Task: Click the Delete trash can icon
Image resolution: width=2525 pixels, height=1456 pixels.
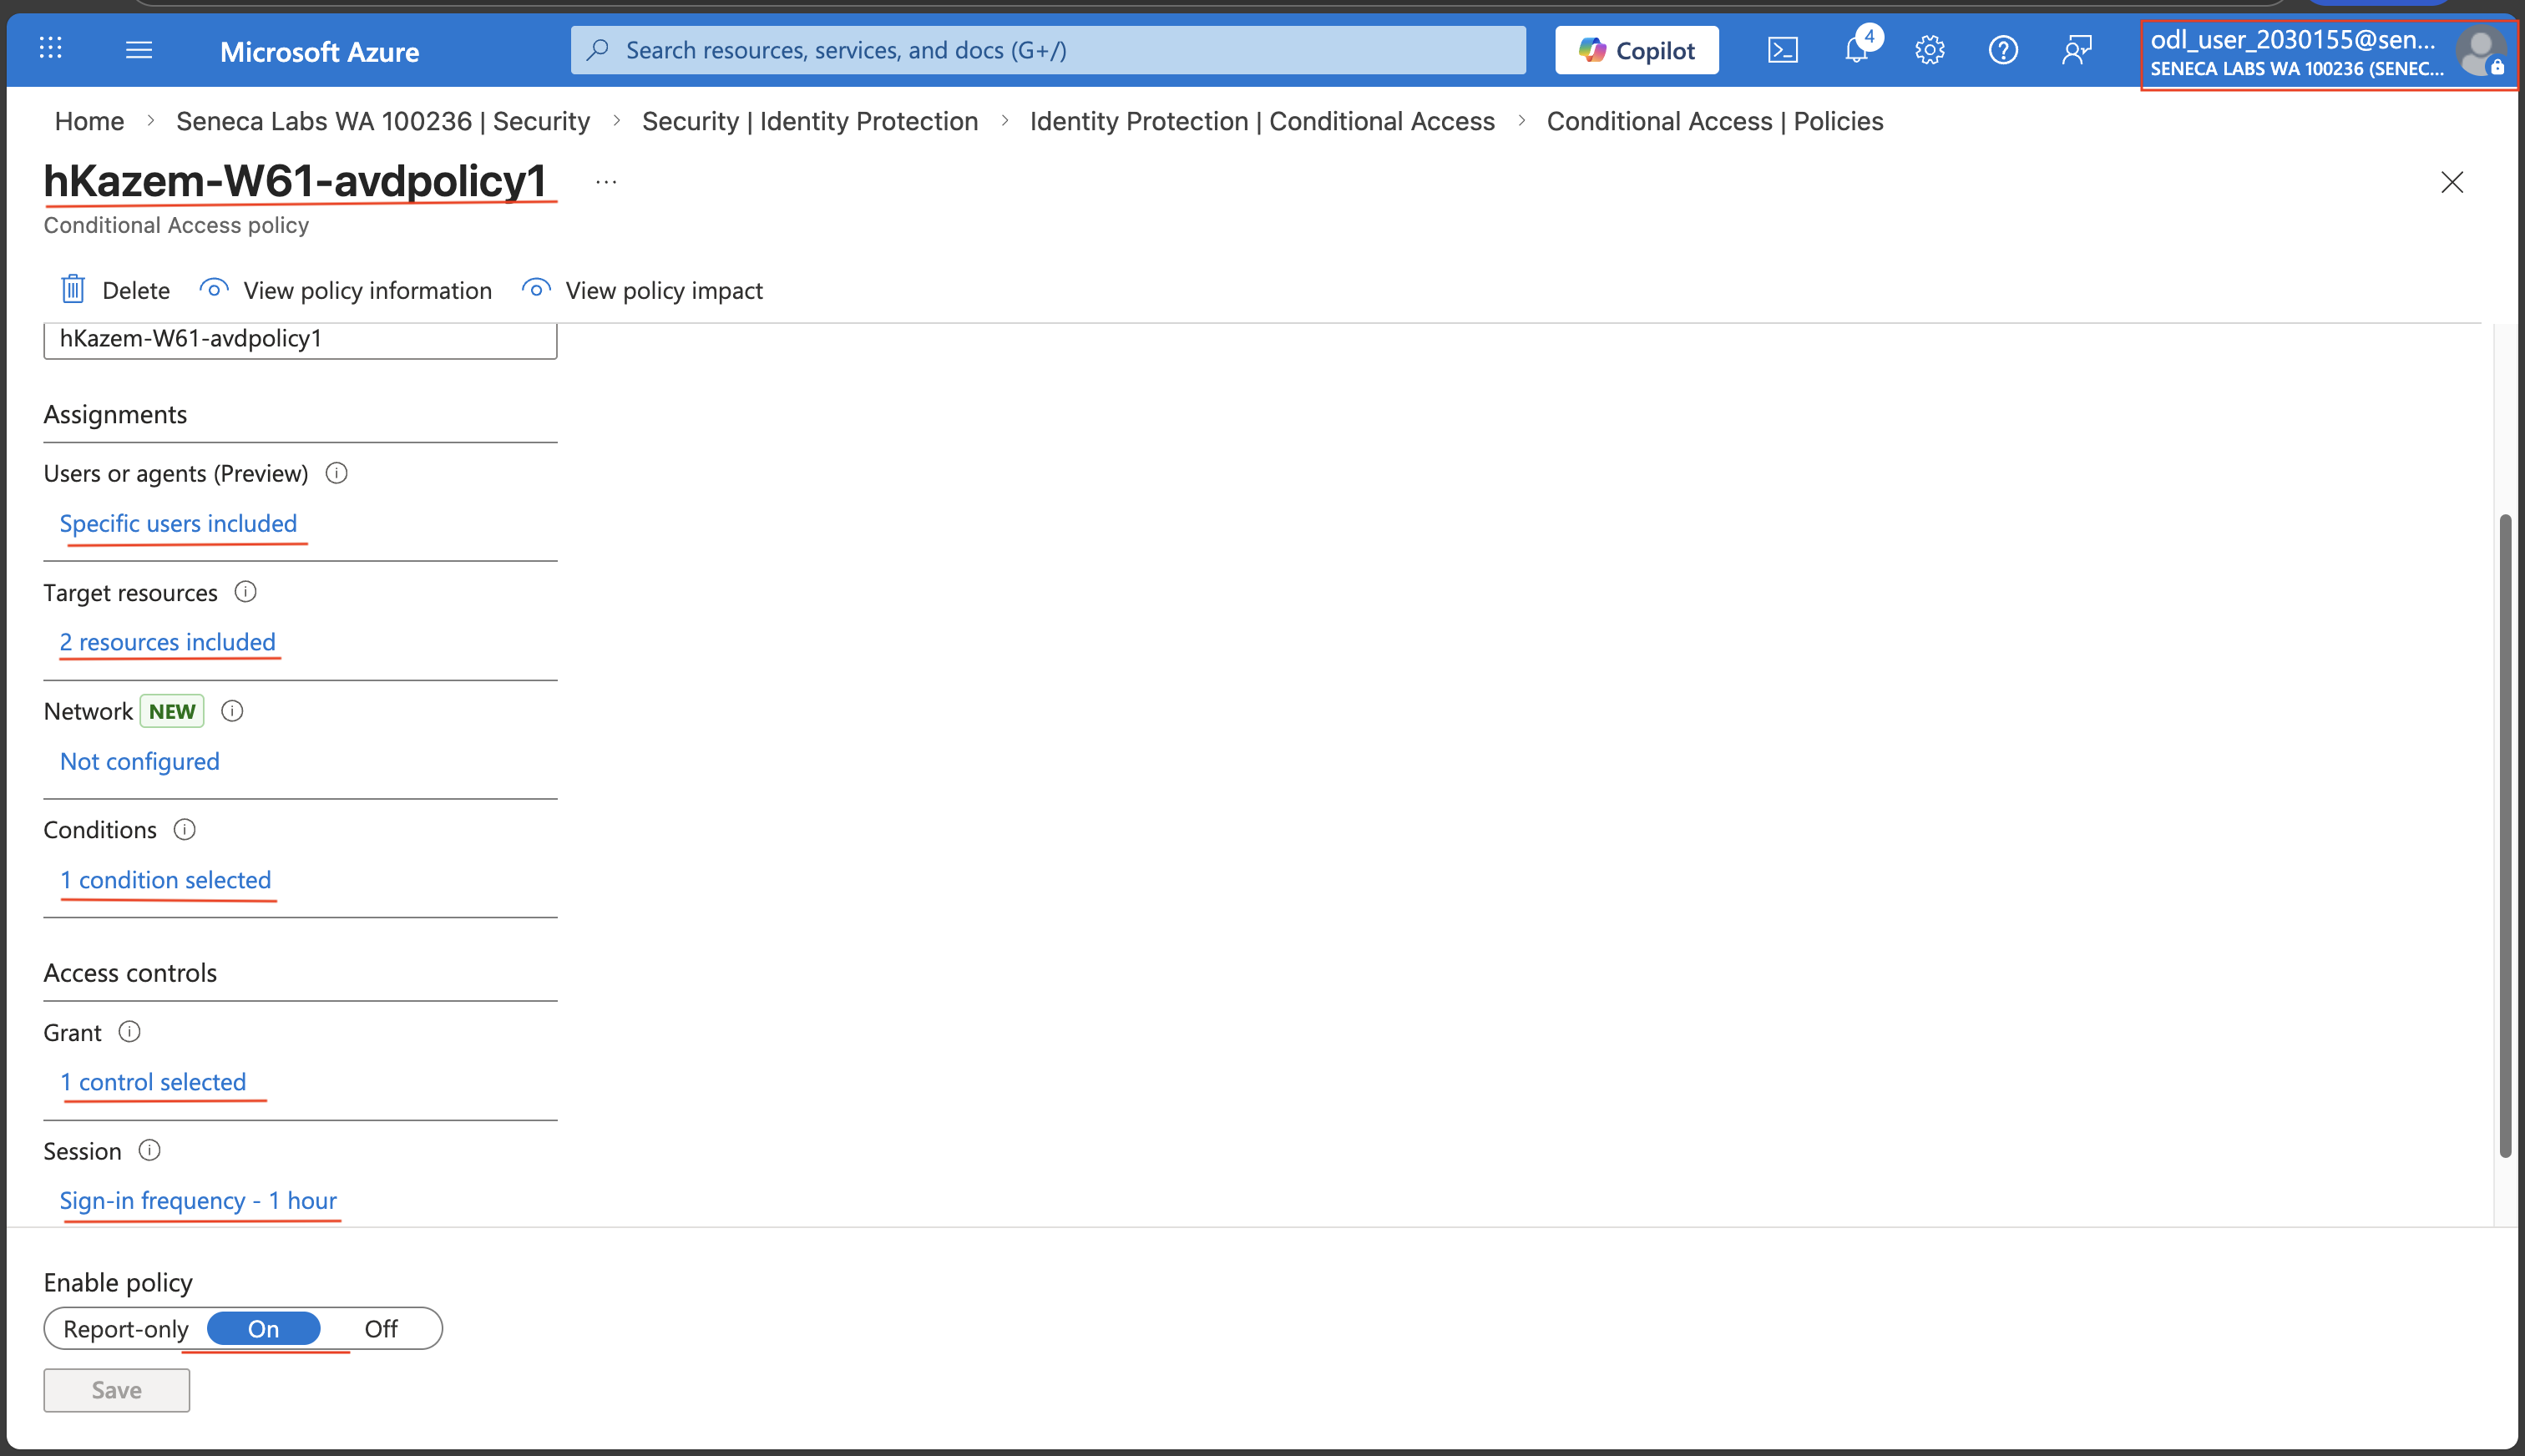Action: 73,289
